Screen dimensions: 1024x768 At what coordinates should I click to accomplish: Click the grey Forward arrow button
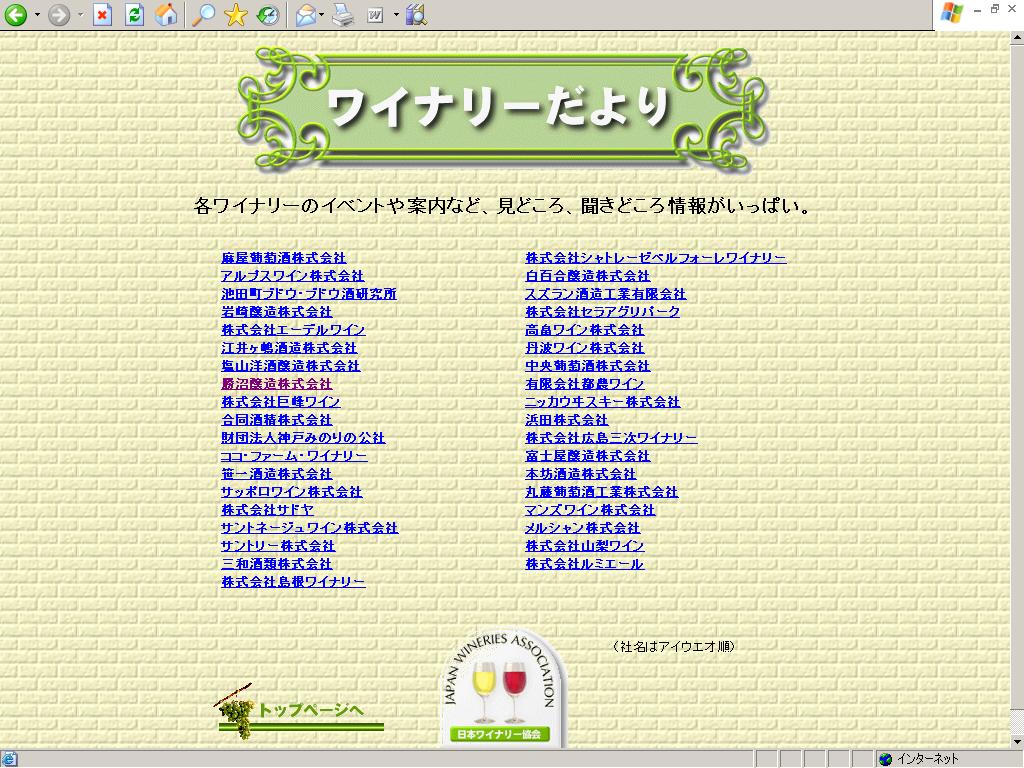point(59,14)
